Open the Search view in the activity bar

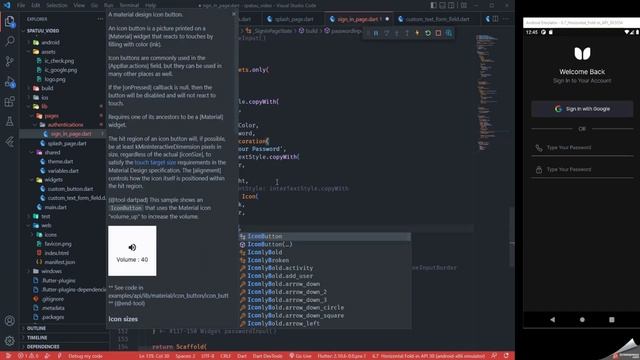coord(10,41)
